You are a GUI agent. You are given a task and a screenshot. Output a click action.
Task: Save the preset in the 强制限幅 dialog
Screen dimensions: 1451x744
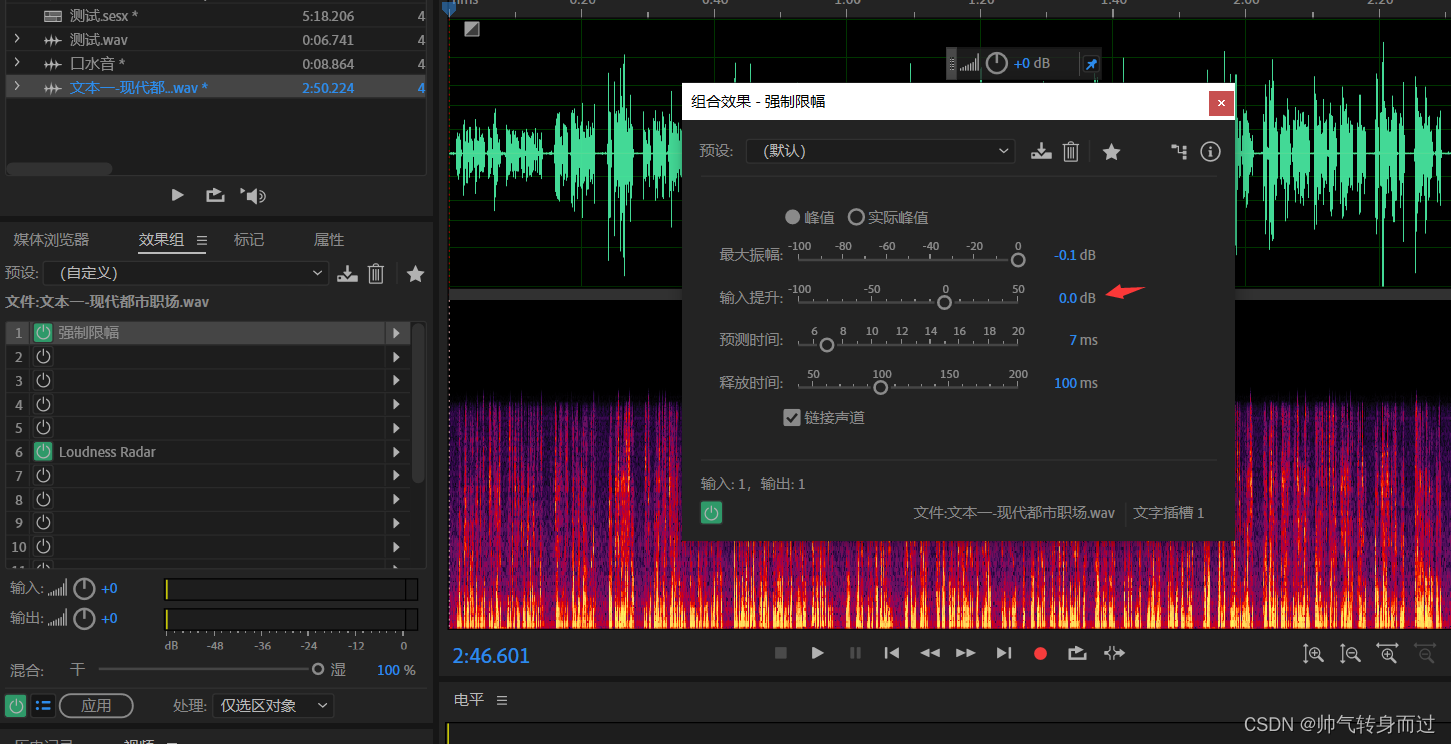1042,152
